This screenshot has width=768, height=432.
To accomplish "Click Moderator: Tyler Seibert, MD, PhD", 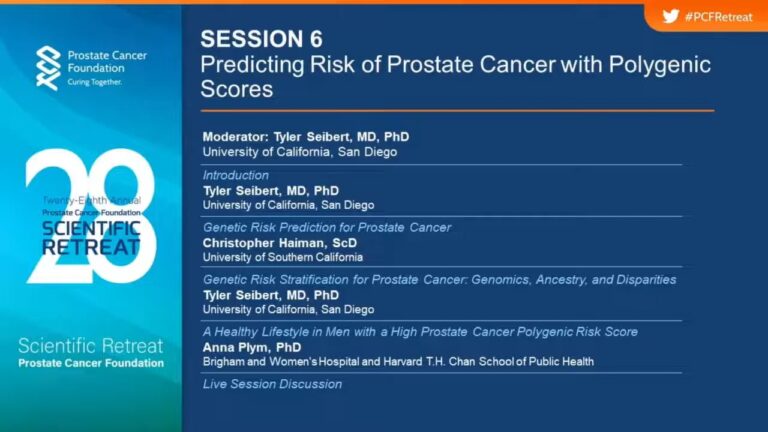I will tap(306, 137).
